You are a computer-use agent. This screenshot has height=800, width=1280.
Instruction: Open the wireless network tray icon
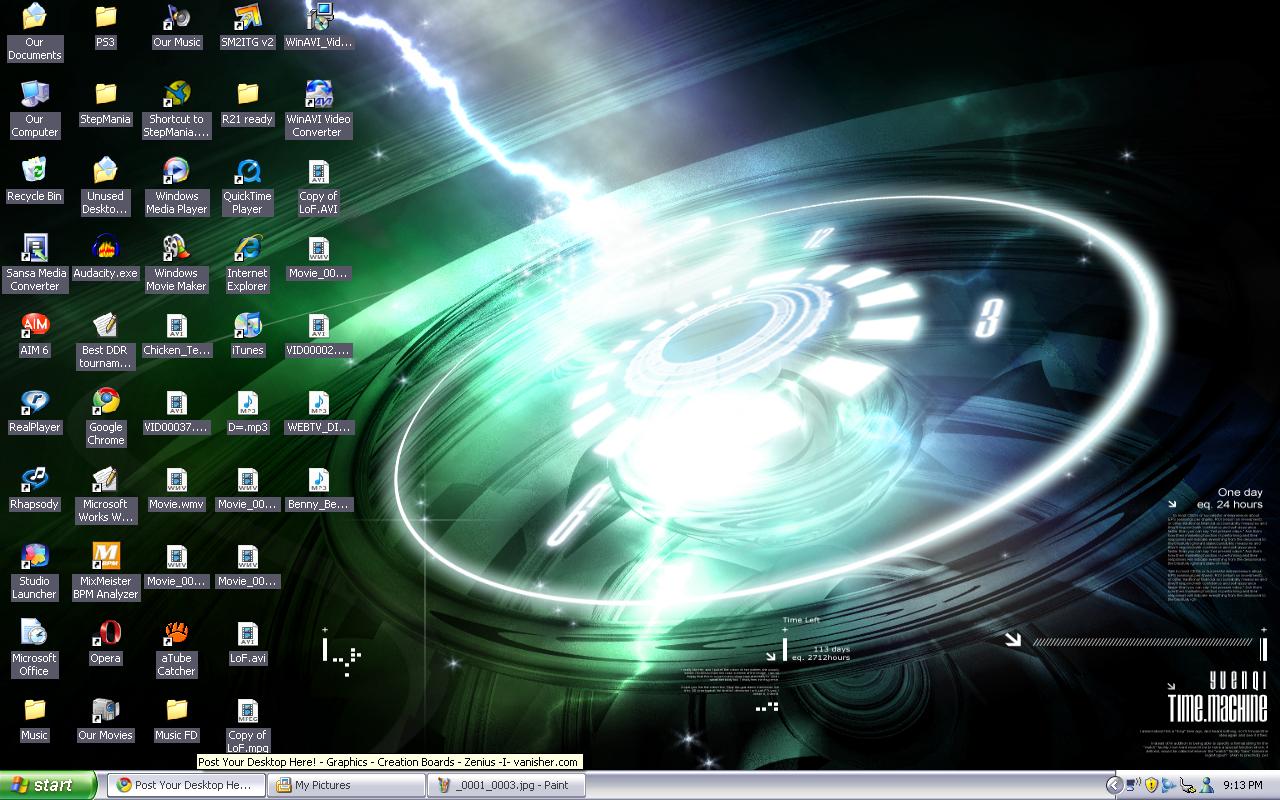(x=1133, y=785)
